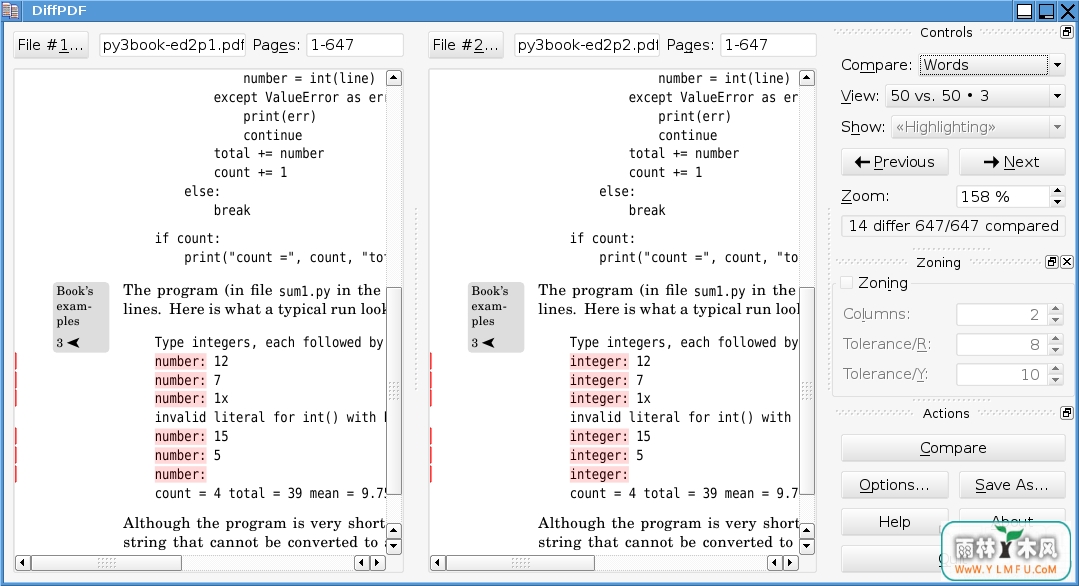Click the left pane scroll-up arrow
Image resolution: width=1079 pixels, height=586 pixels.
[394, 78]
